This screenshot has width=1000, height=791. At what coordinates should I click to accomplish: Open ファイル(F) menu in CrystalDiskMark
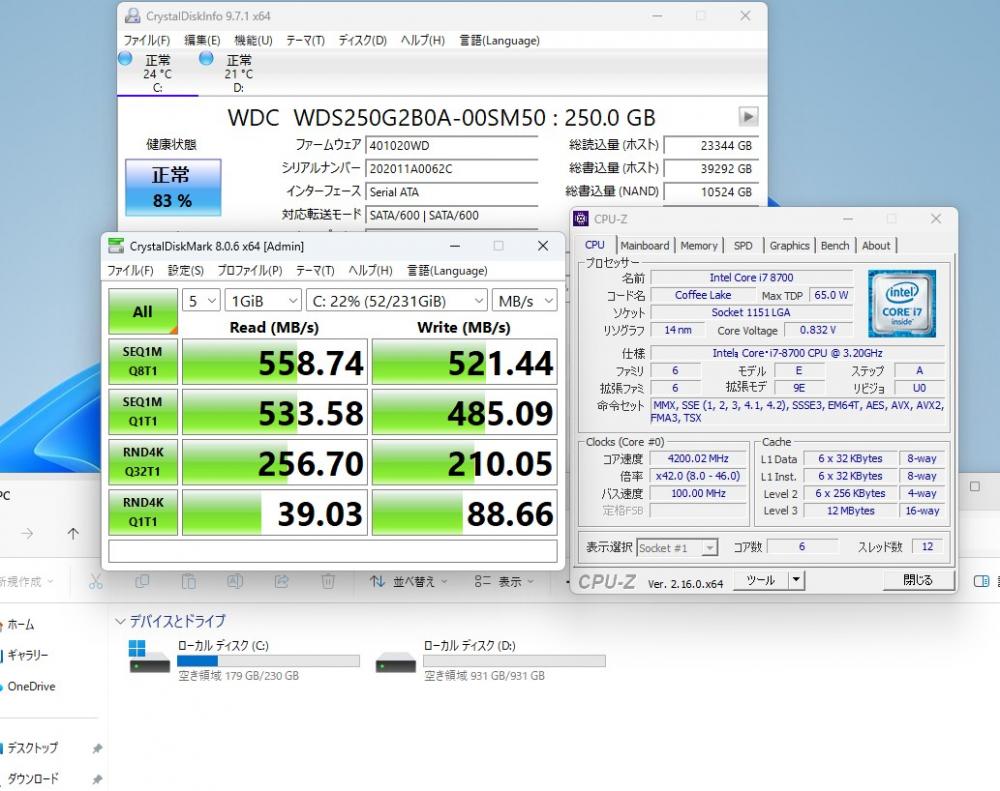click(130, 270)
